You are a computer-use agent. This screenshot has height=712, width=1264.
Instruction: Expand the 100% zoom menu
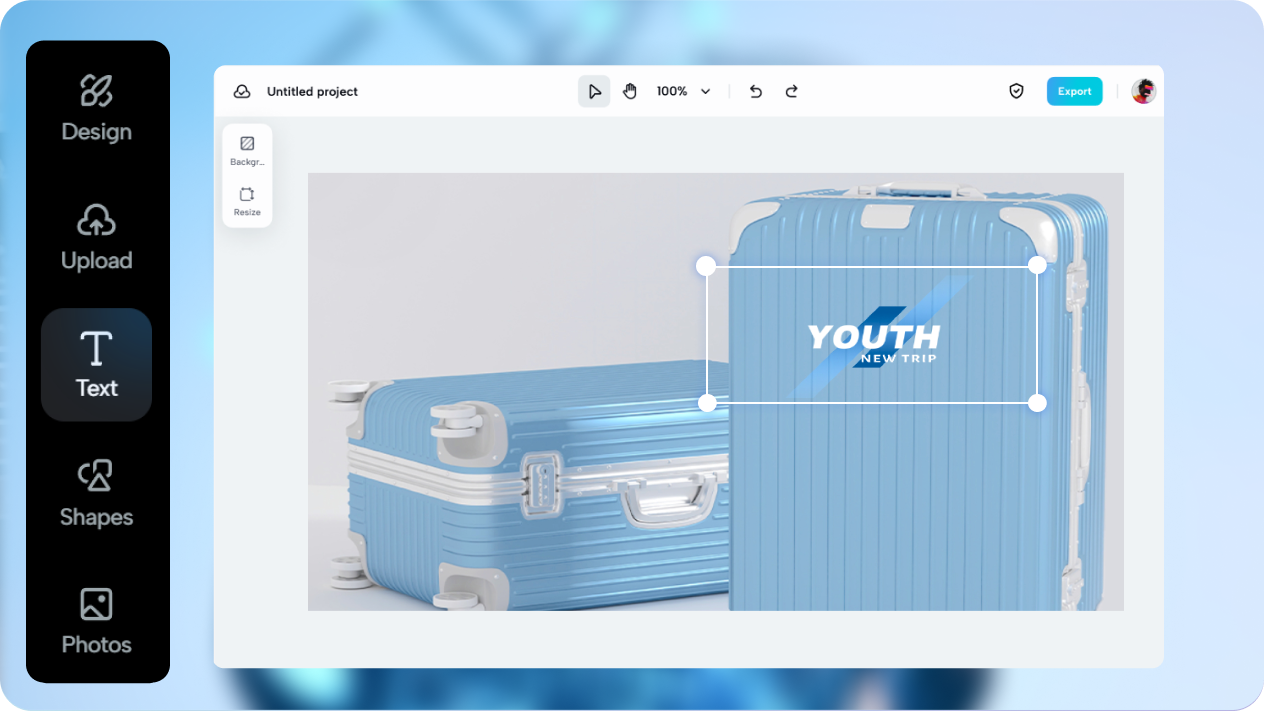point(683,91)
